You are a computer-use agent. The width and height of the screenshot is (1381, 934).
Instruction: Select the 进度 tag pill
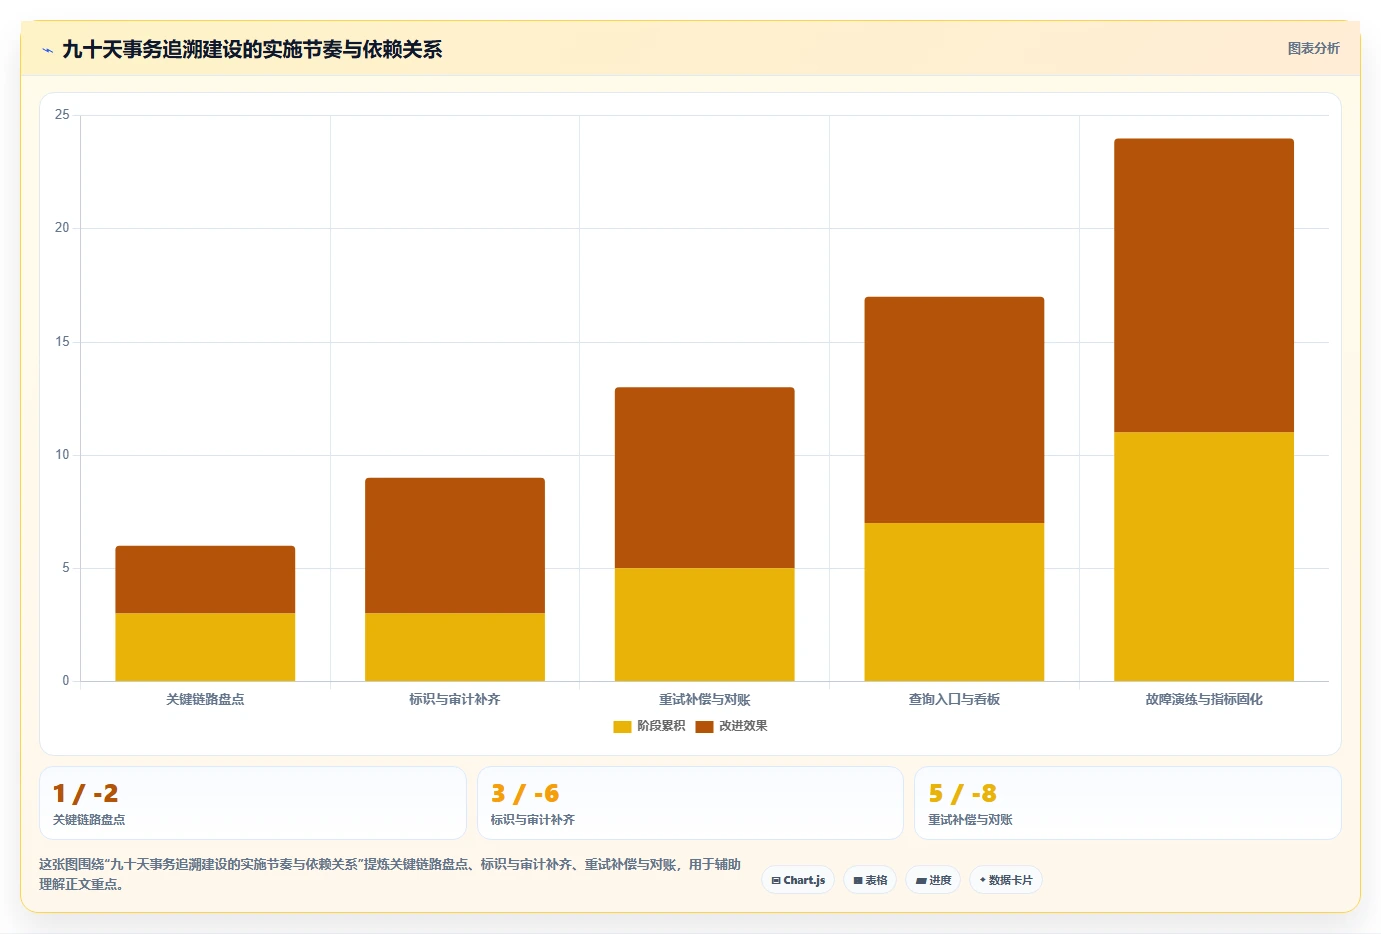[x=933, y=880]
